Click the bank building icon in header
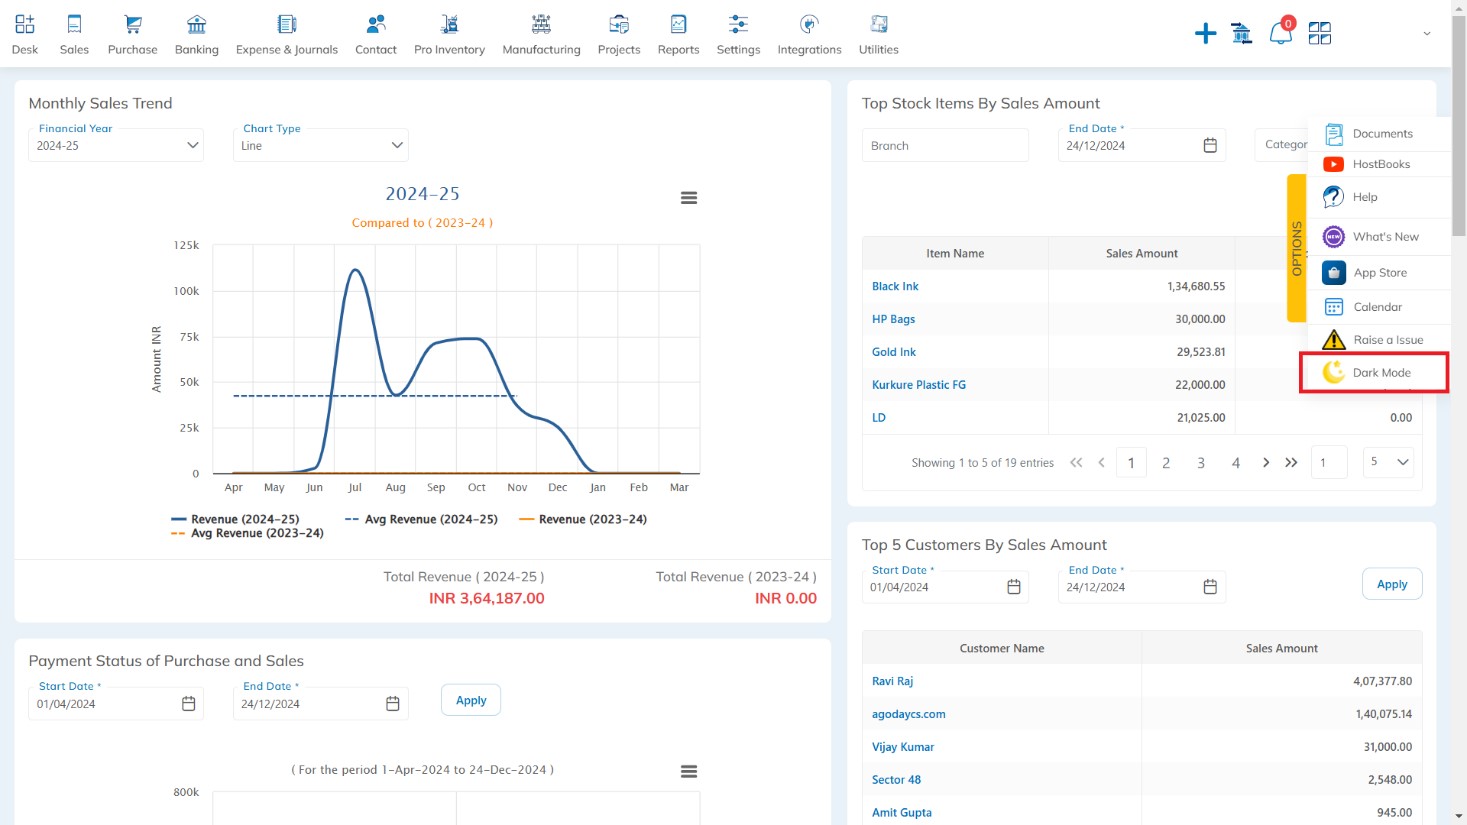1467x825 pixels. [1242, 34]
